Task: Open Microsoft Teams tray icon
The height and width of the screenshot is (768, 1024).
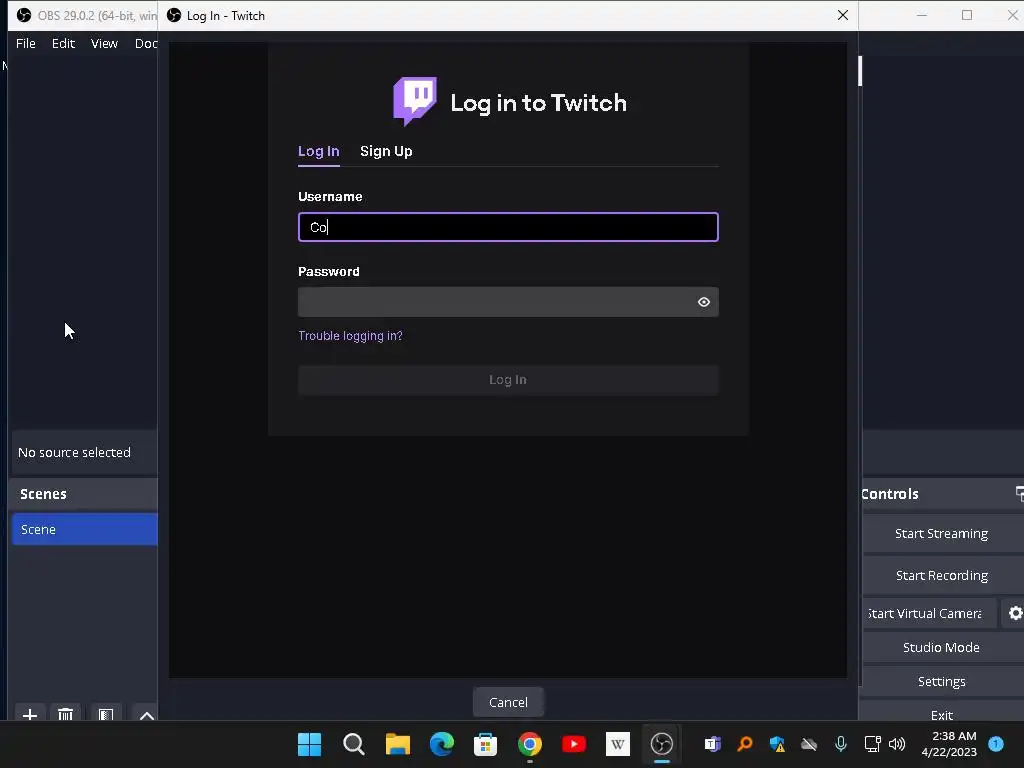Action: point(712,744)
